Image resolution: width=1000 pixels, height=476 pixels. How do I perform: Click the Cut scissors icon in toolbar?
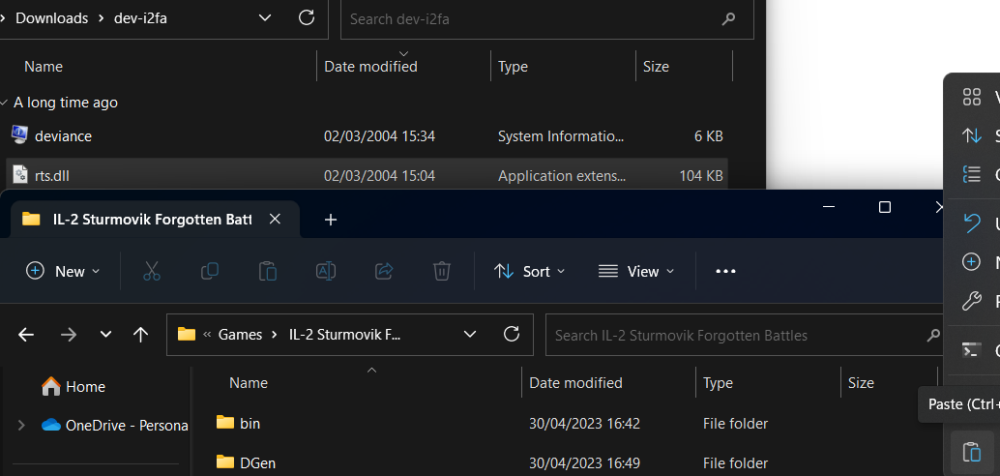pyautogui.click(x=152, y=271)
